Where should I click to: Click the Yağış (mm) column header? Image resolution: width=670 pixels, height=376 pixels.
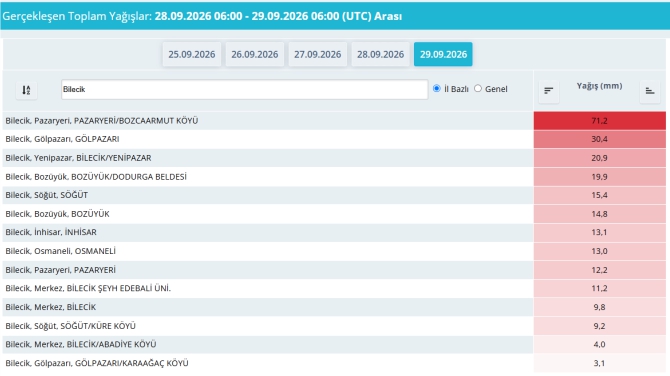click(599, 86)
